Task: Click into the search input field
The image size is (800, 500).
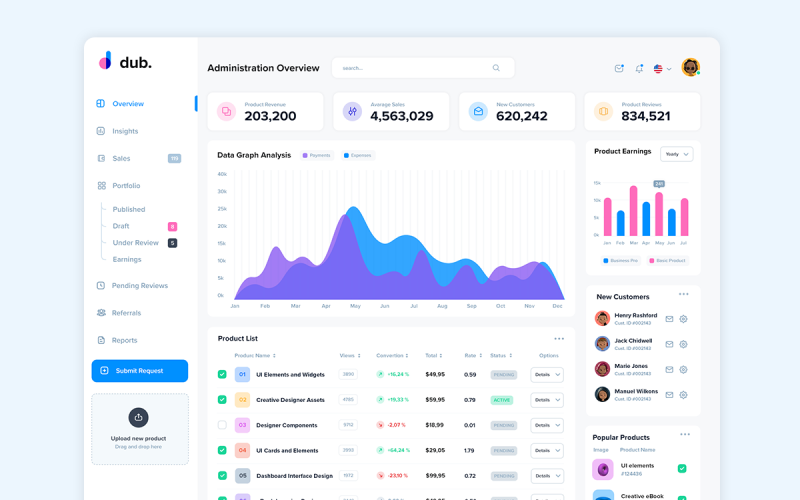Action: click(410, 68)
